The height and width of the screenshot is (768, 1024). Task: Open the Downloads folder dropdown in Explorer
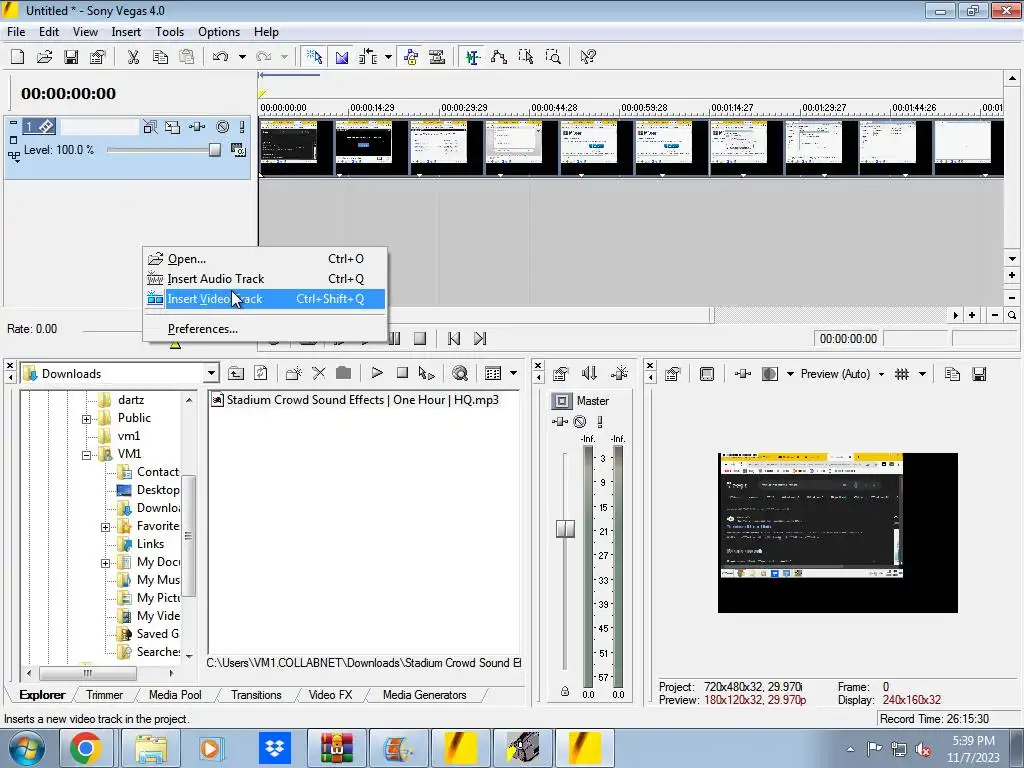[211, 374]
